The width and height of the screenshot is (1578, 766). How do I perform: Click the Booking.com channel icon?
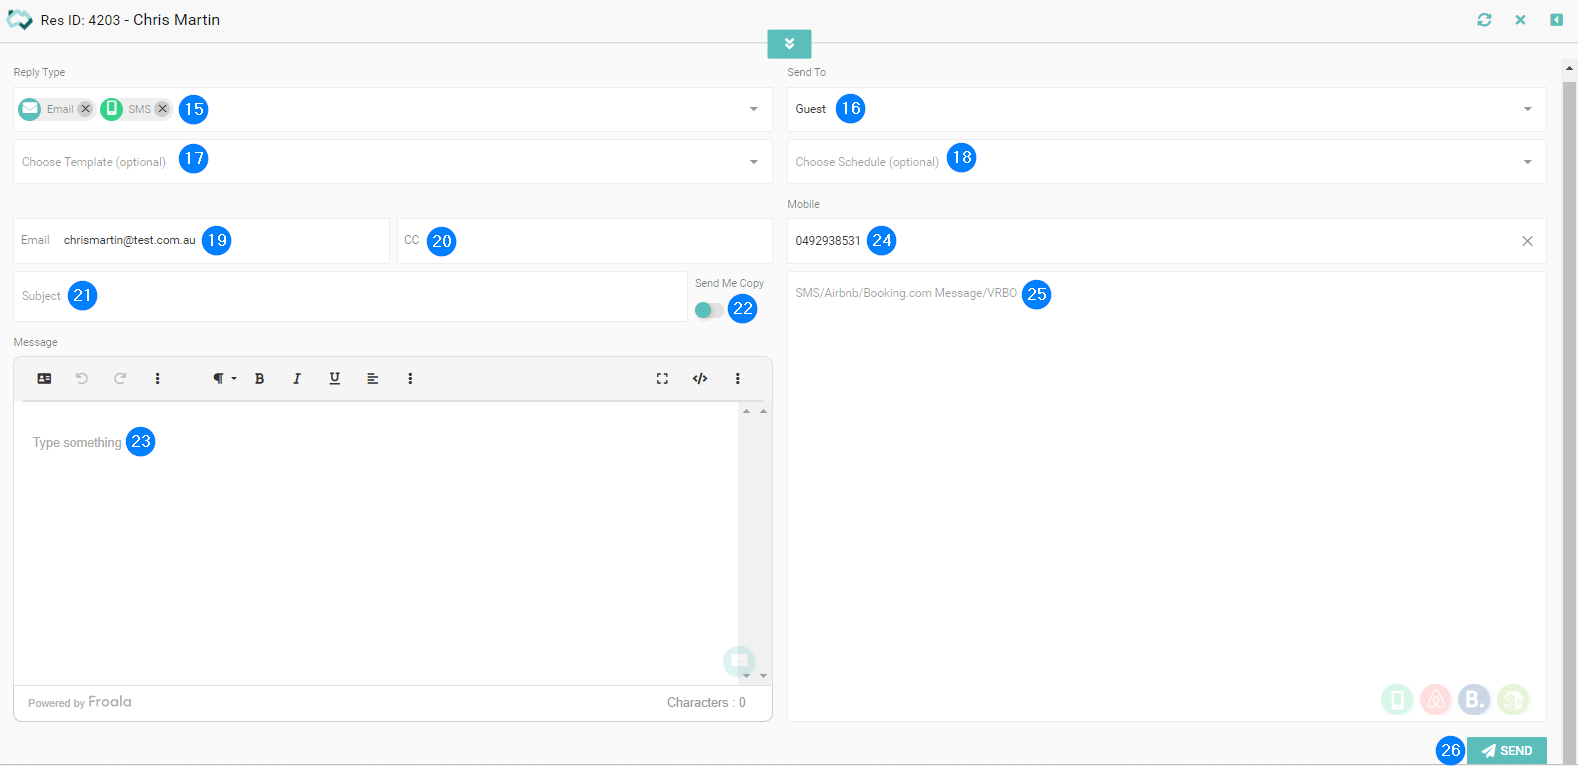1474,700
